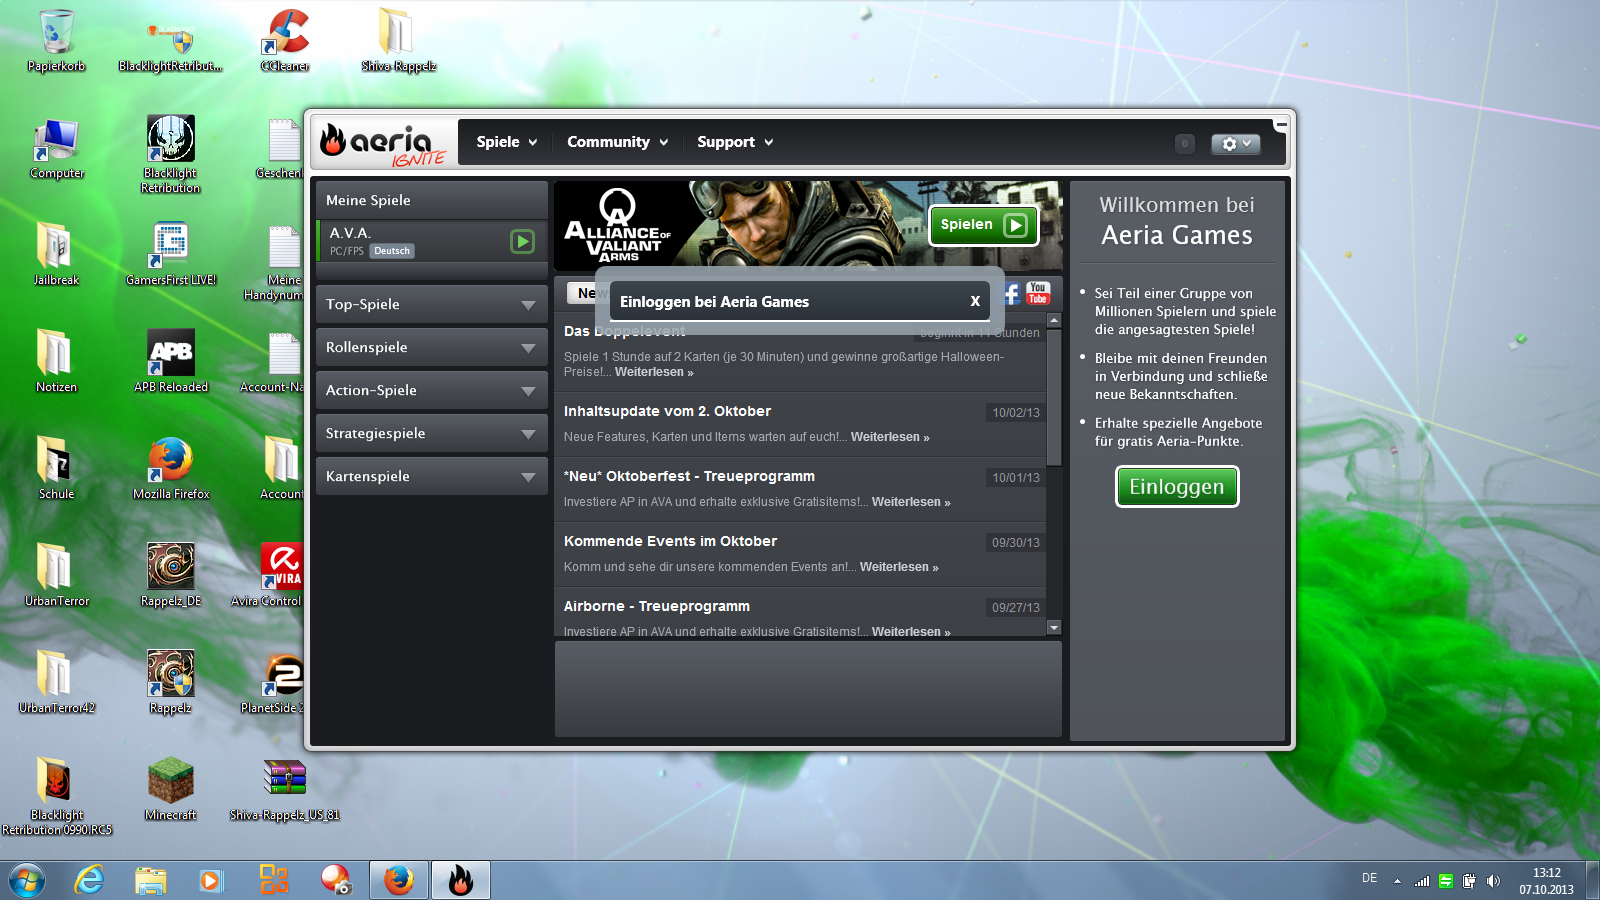Open the news headline 'Inhaltsupdate vom 2. Oktober'
The height and width of the screenshot is (900, 1600).
pyautogui.click(x=667, y=411)
